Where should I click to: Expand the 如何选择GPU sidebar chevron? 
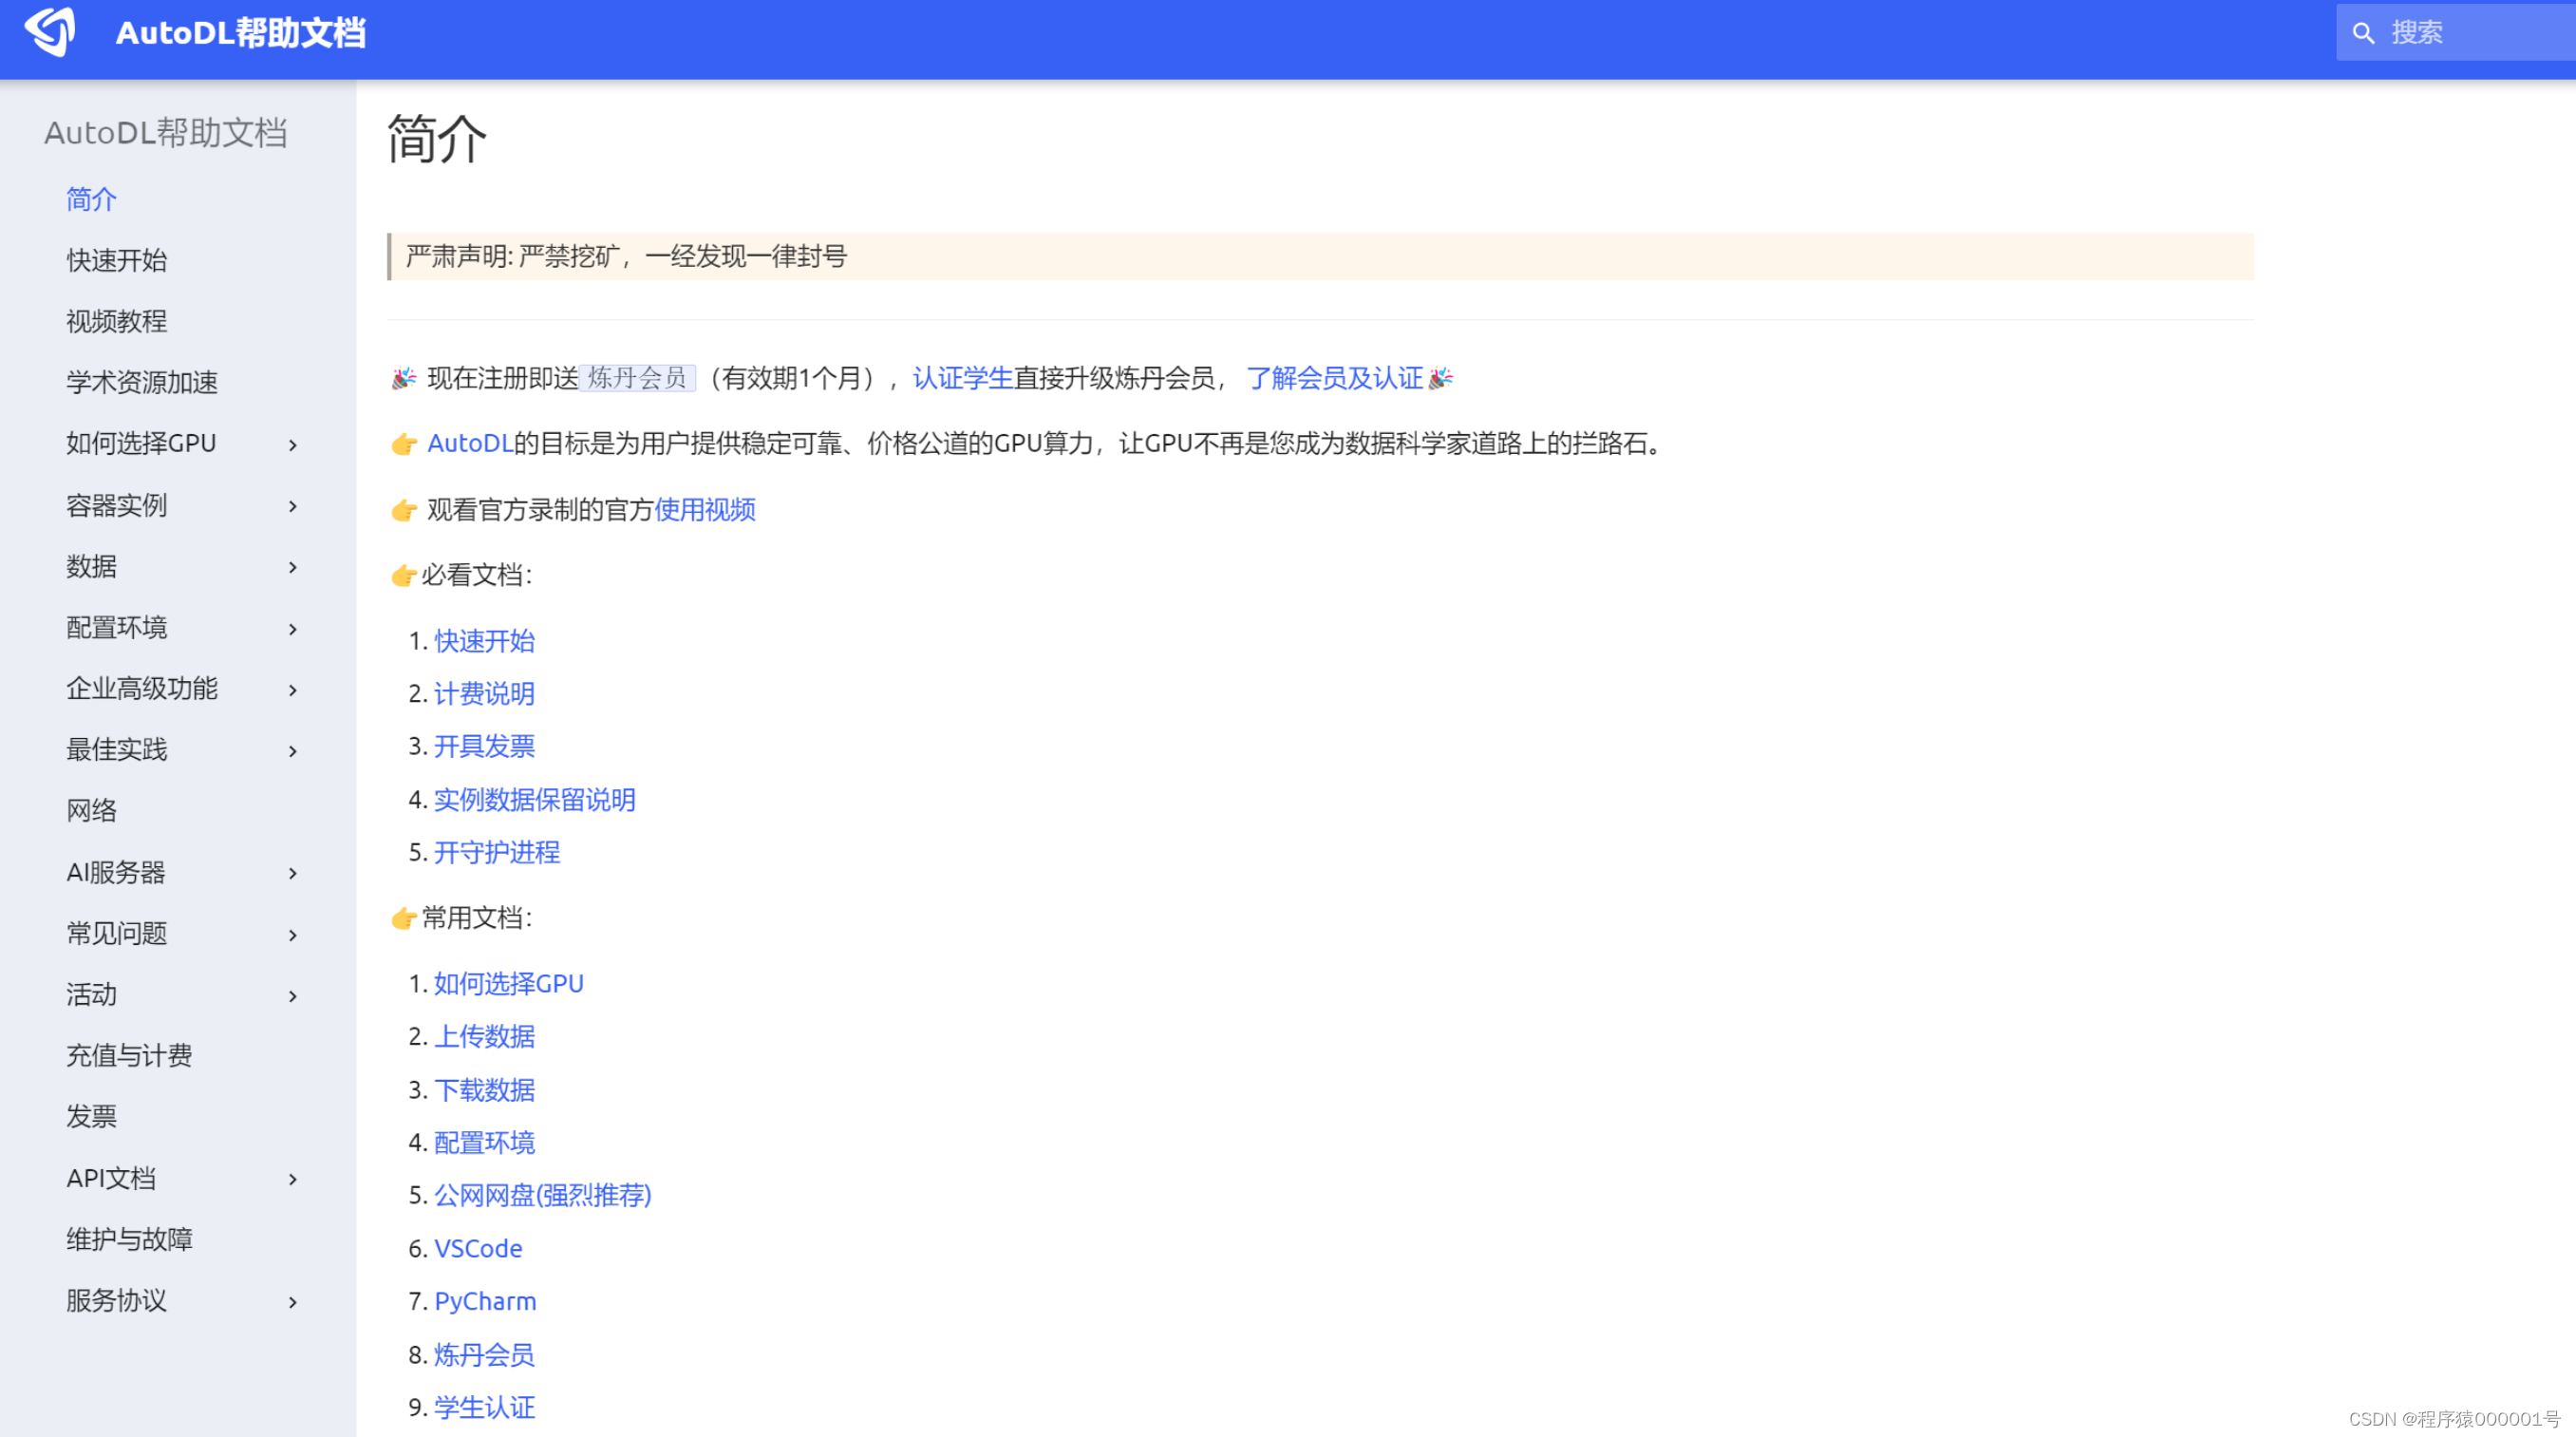click(293, 445)
